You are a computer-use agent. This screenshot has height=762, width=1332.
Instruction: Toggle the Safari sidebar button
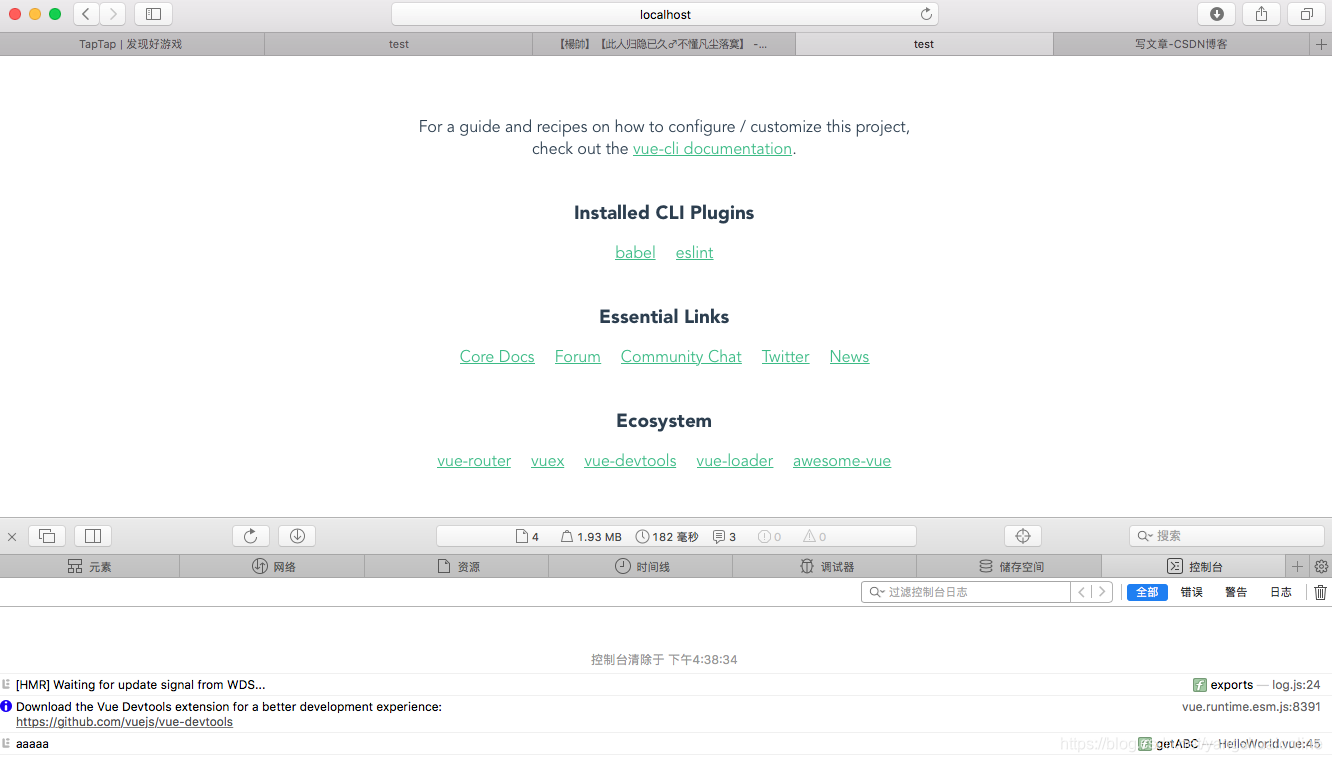pos(153,14)
